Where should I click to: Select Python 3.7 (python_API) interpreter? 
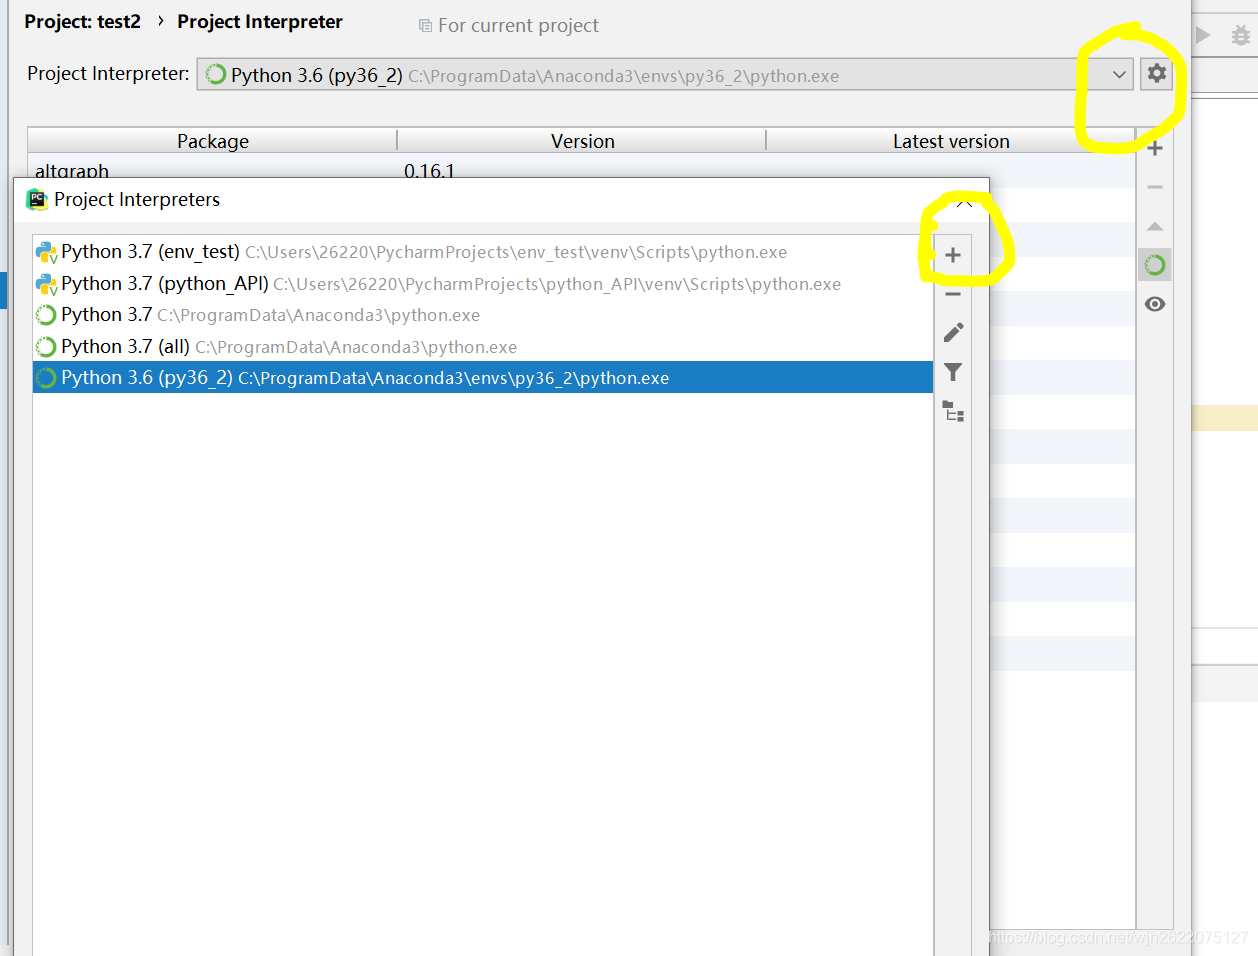[x=483, y=284]
